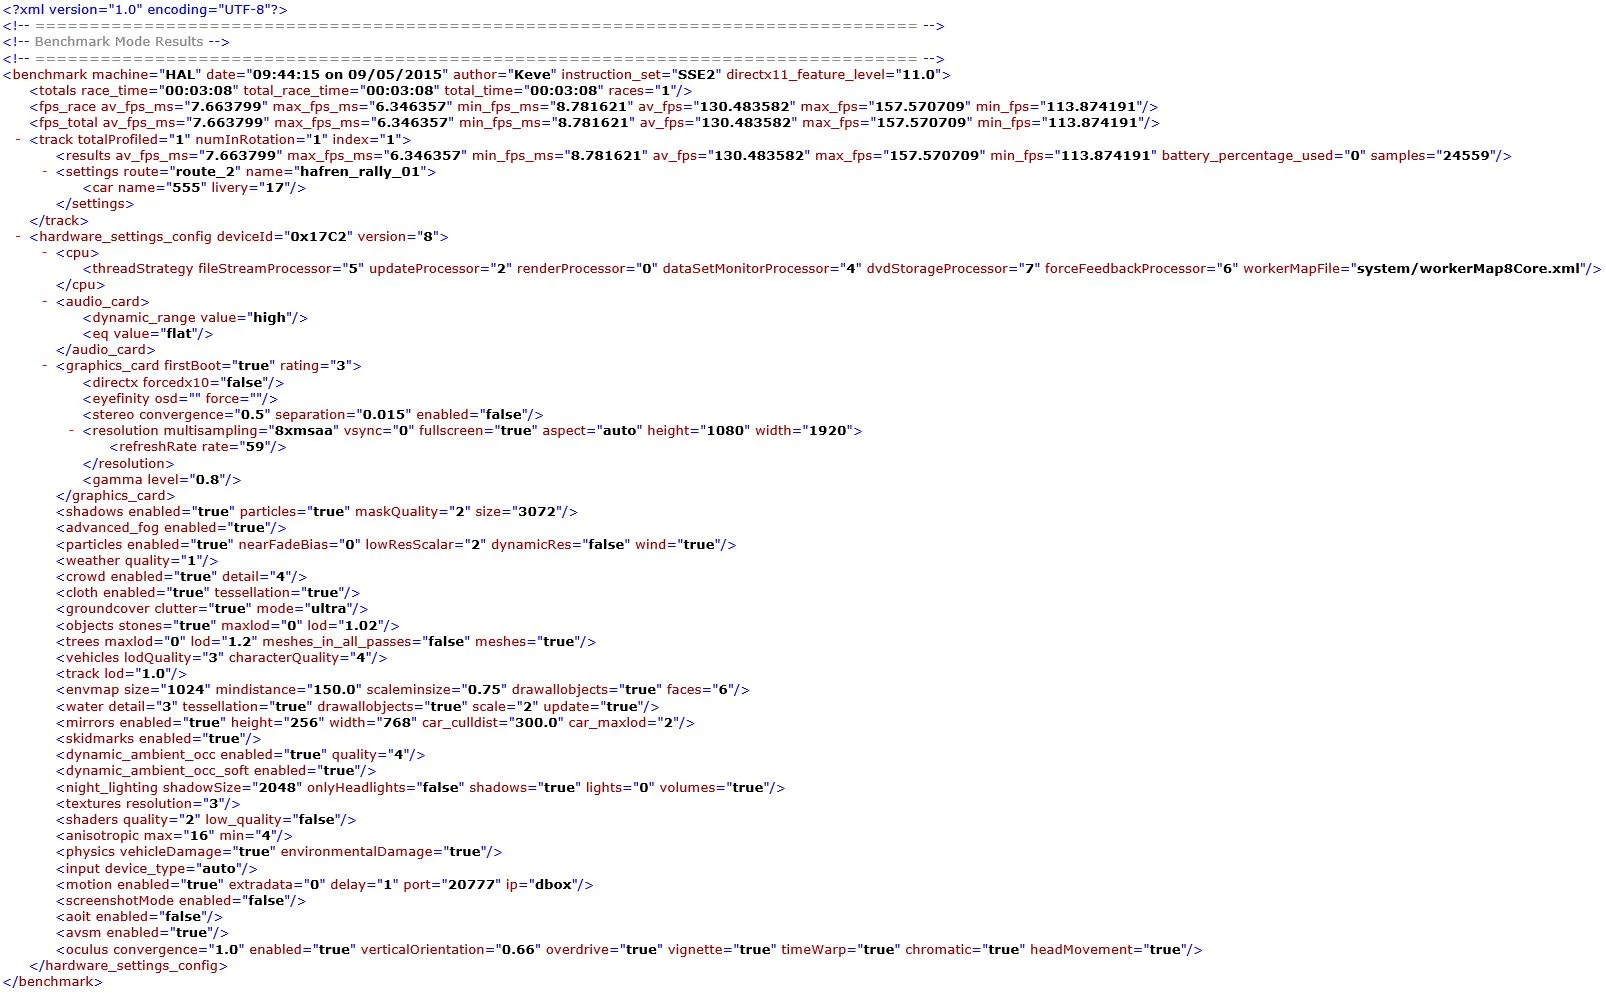Click the night_lighting shadowSize element
The image size is (1606, 1003).
point(421,788)
